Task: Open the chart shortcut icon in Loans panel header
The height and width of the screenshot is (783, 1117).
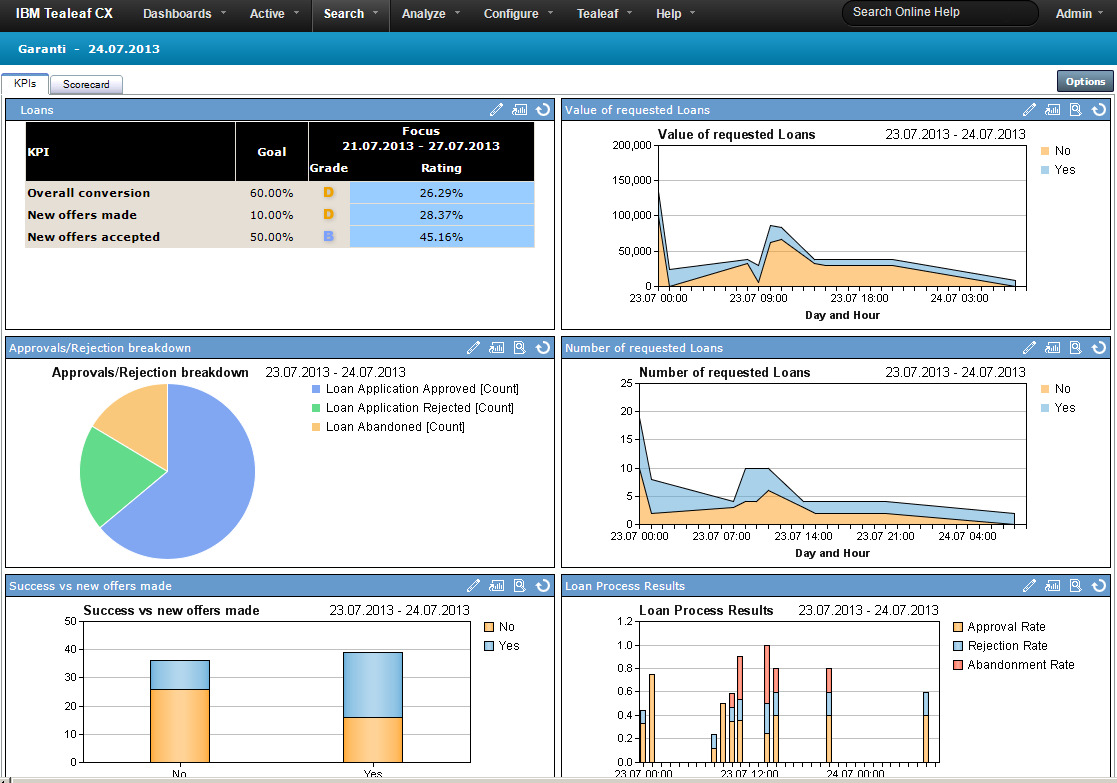Action: tap(520, 110)
